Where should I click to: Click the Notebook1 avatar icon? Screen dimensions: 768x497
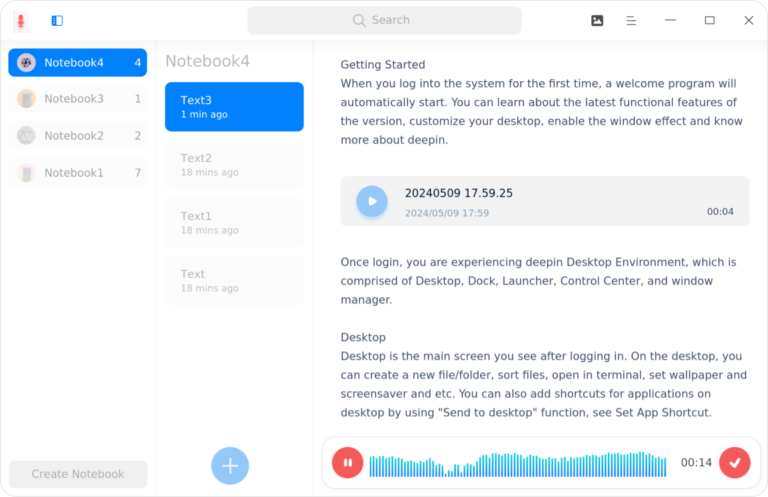click(x=27, y=173)
